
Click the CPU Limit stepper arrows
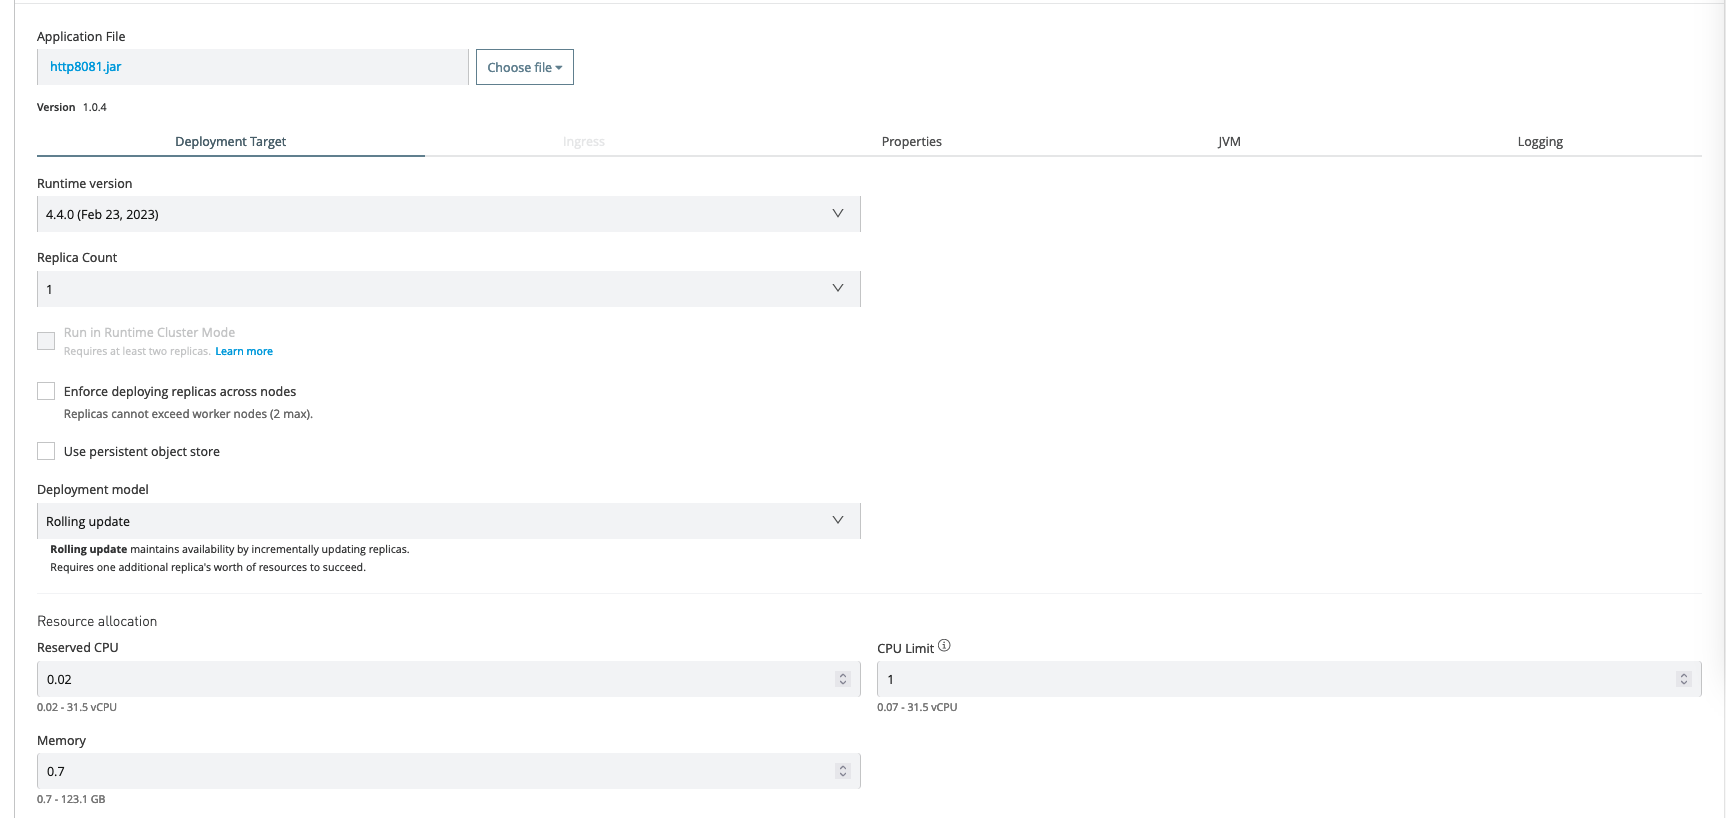tap(1683, 679)
